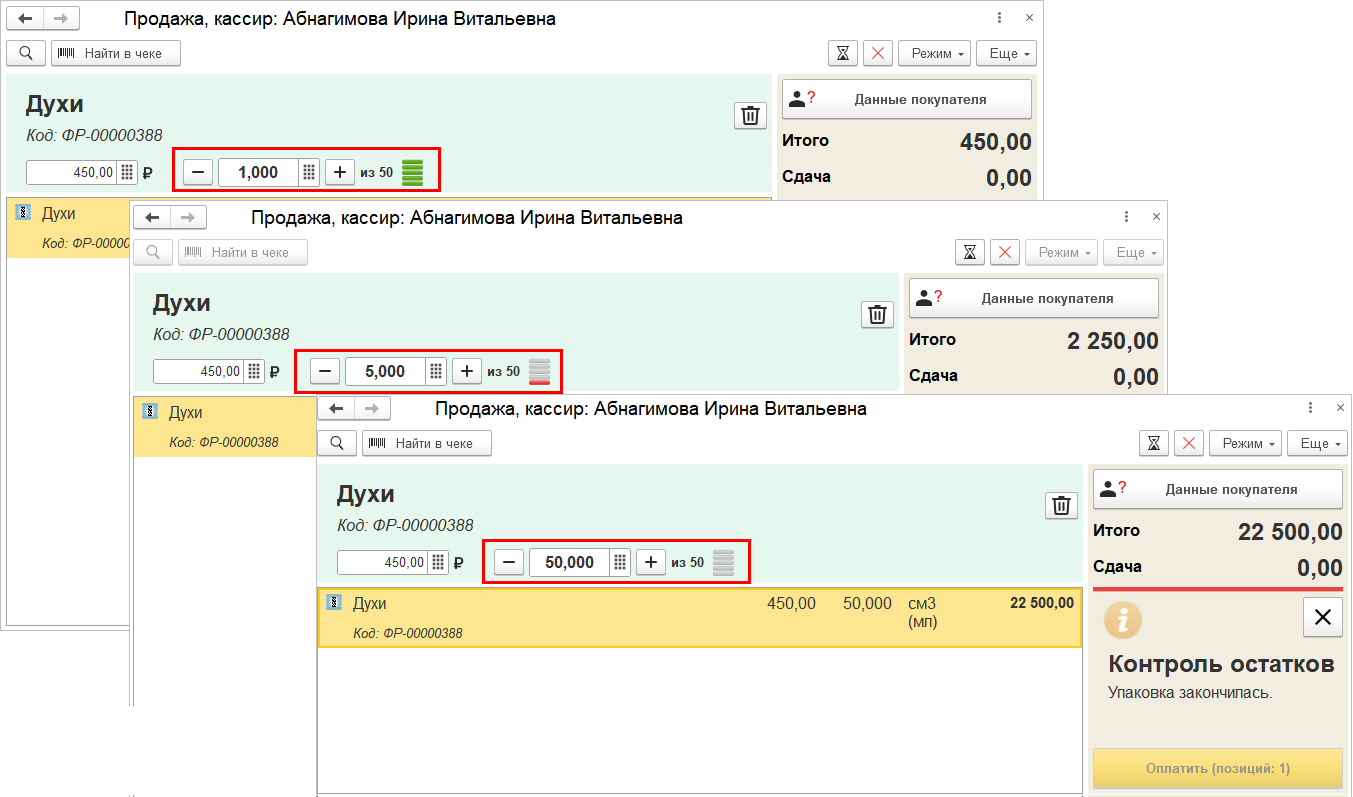
Task: Open Данные покупателя above total 22 500,00
Action: click(1217, 489)
